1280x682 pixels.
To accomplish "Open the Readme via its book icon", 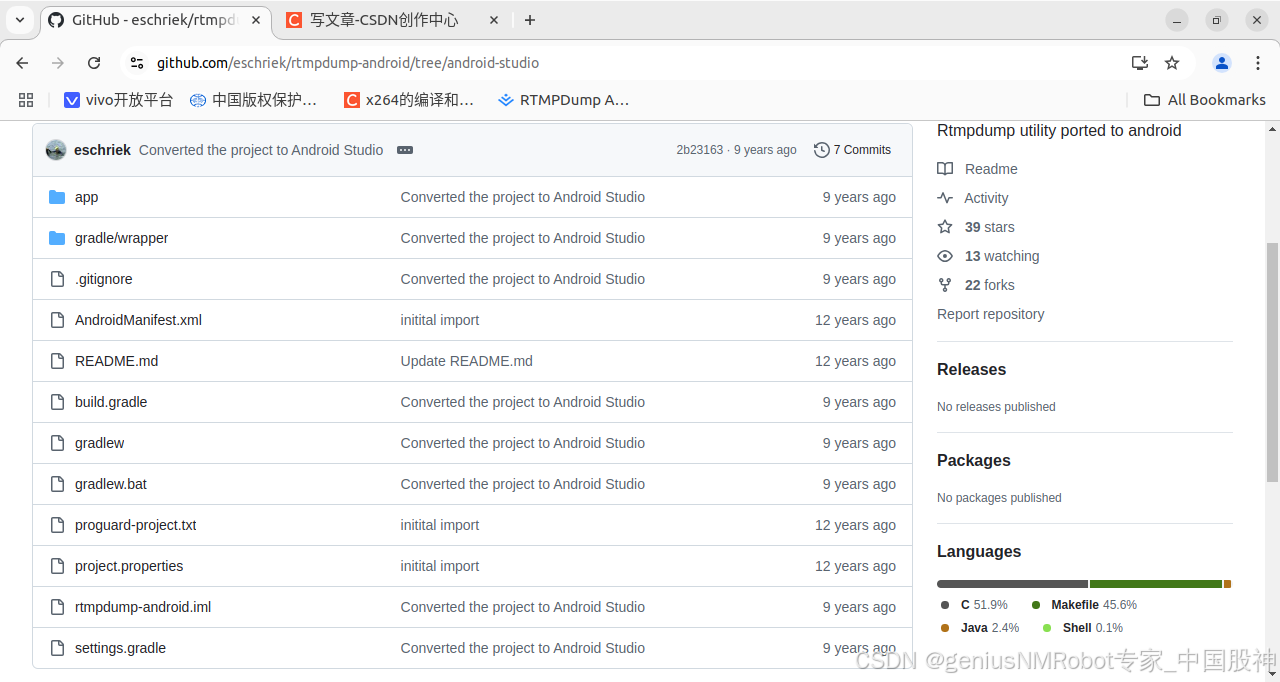I will pyautogui.click(x=945, y=168).
